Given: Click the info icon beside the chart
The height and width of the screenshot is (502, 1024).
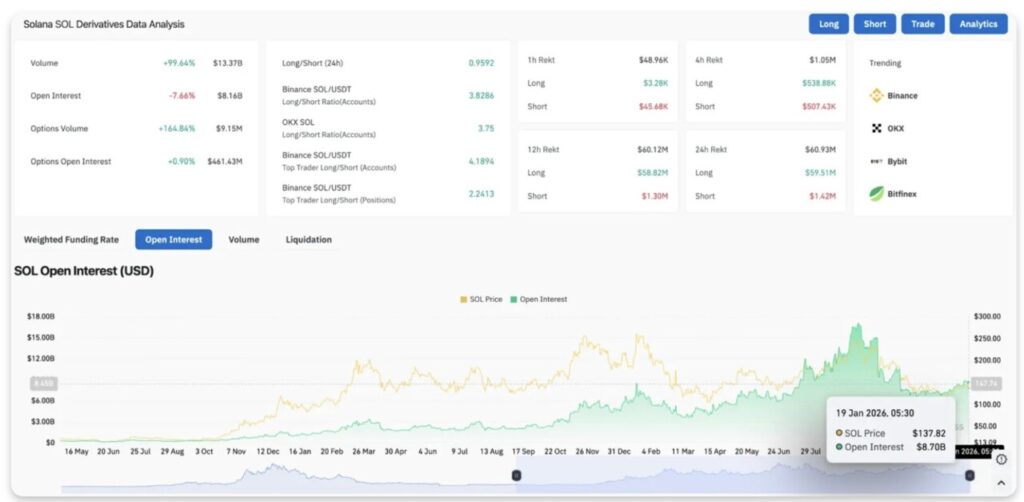Looking at the screenshot, I should pos(1001,460).
